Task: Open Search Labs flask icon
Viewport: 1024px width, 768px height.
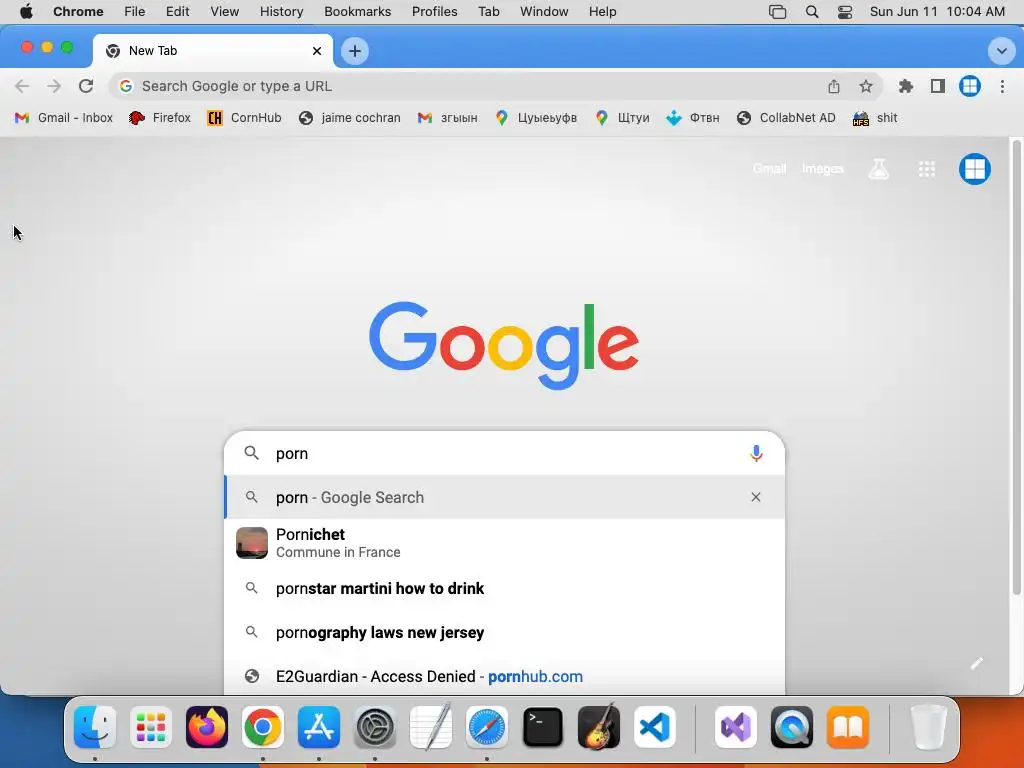Action: 878,169
